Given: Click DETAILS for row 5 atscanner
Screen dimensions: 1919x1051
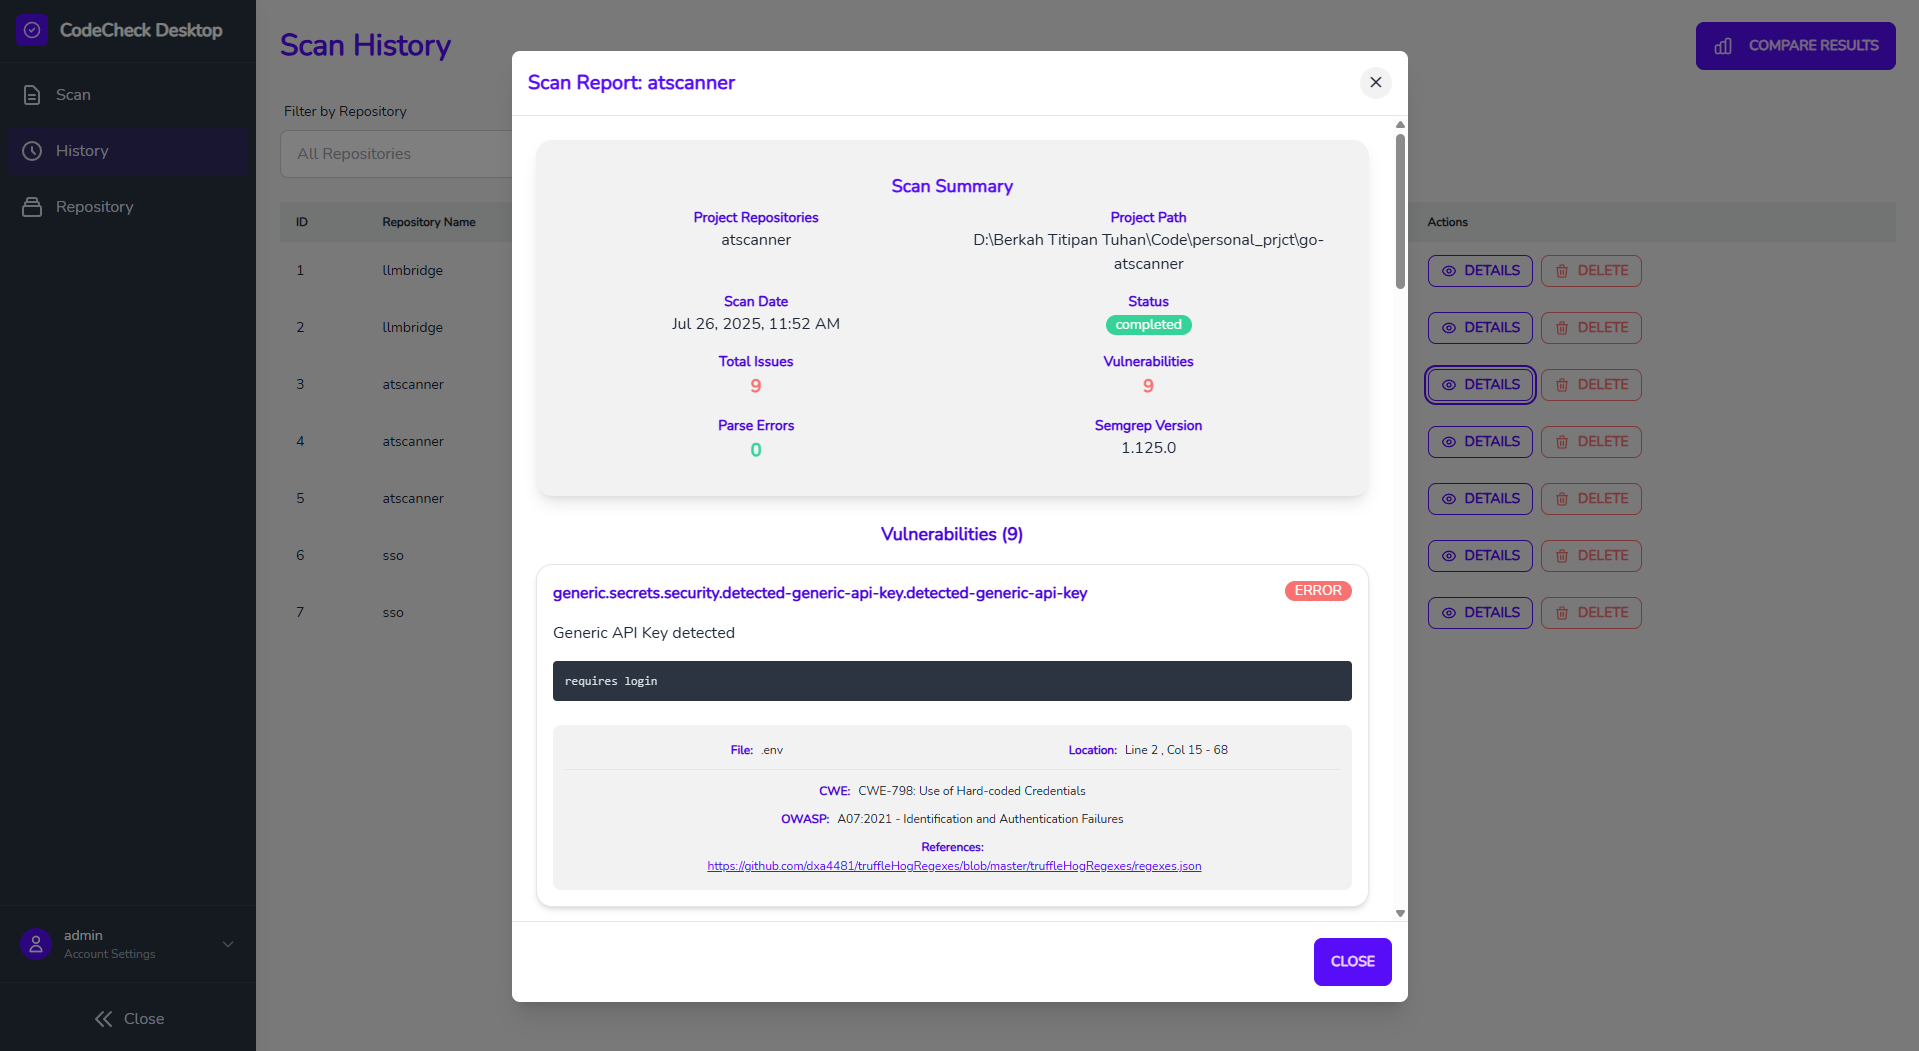Looking at the screenshot, I should (x=1480, y=499).
